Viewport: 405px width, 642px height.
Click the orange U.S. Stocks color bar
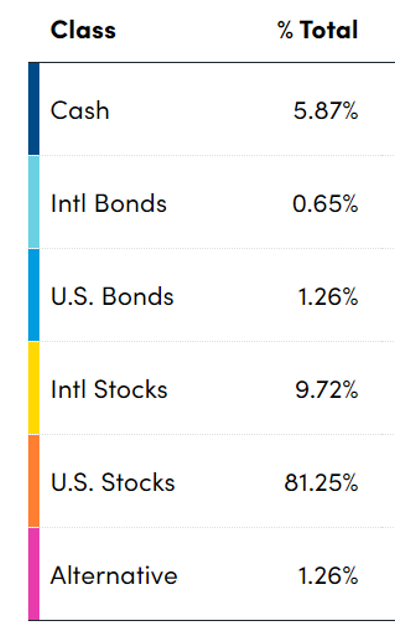(34, 481)
